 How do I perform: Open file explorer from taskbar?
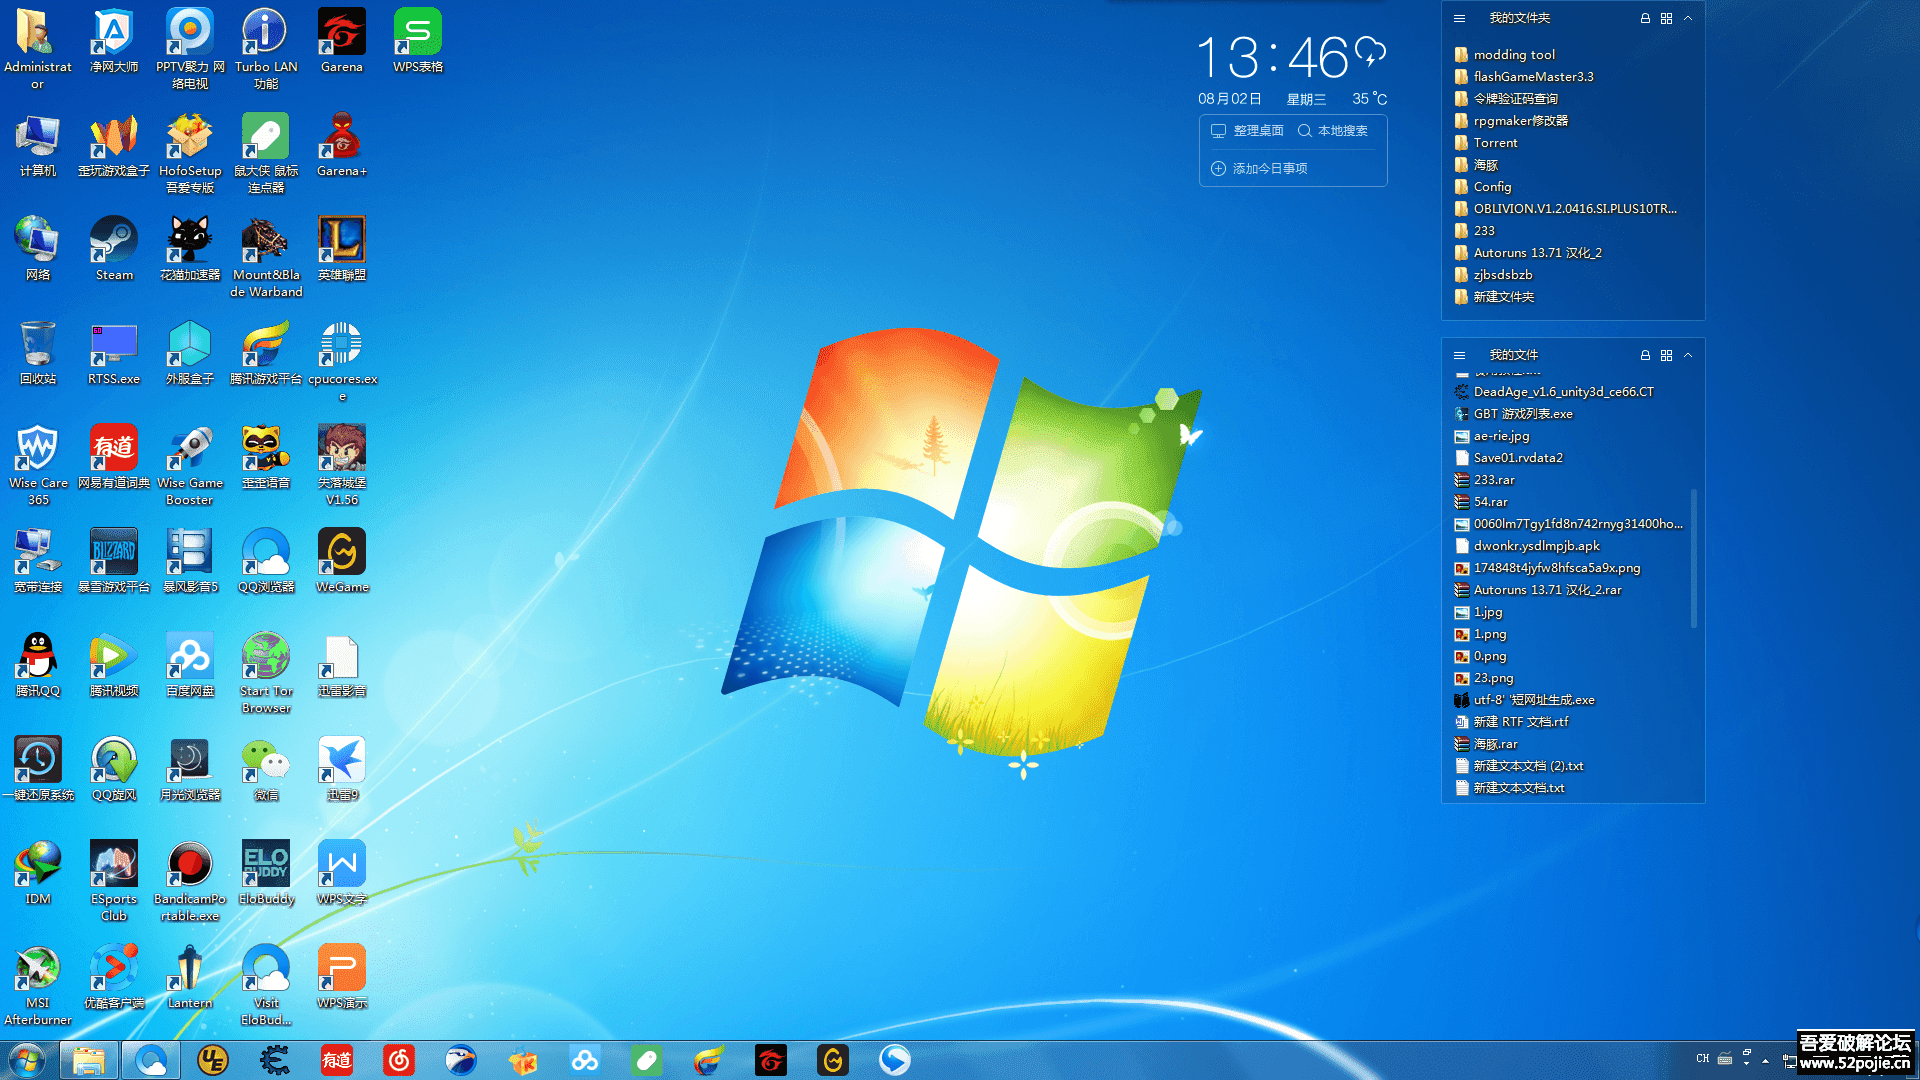[x=89, y=1060]
